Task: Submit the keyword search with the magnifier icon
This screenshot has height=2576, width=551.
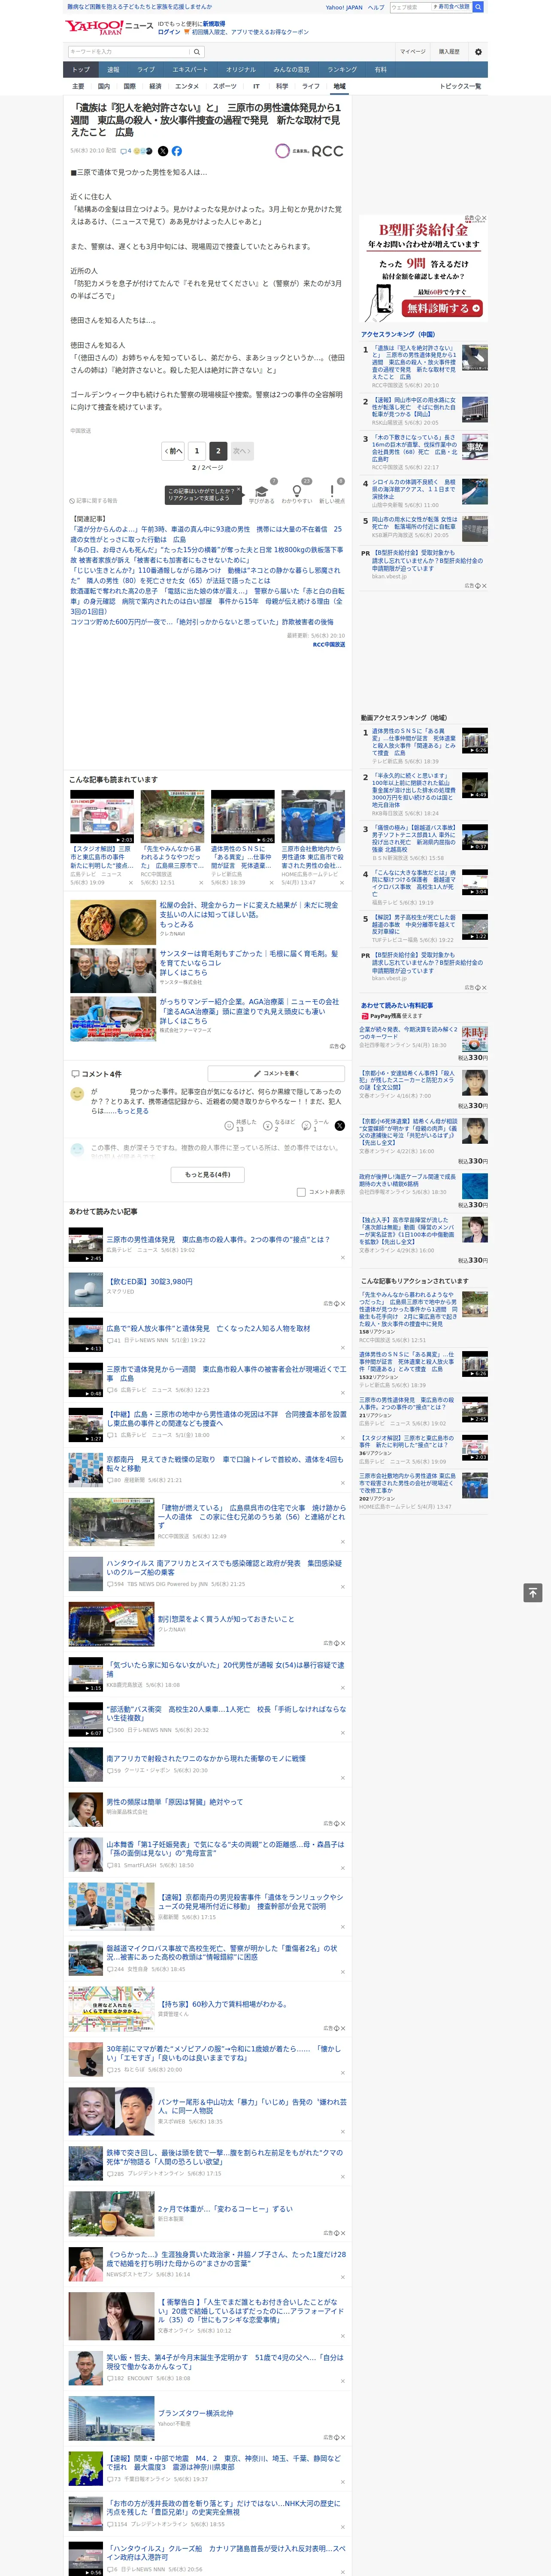Action: pos(197,52)
